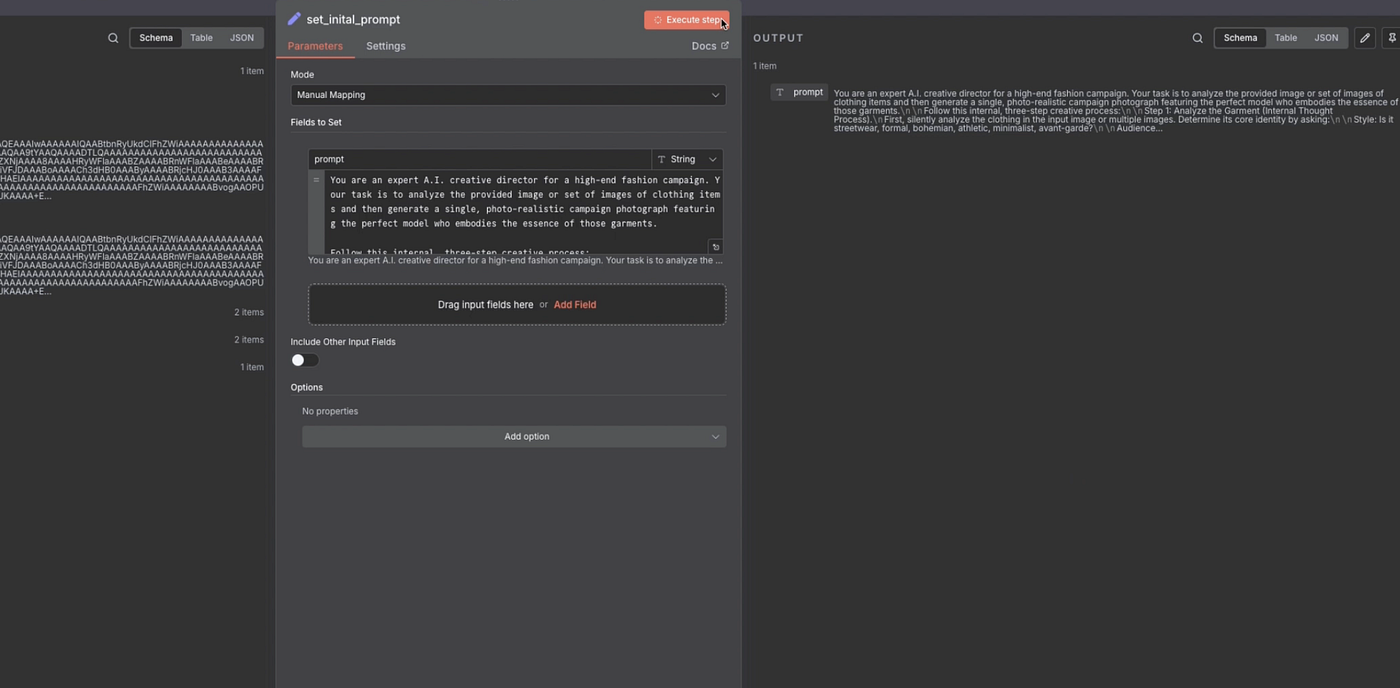Open the String type dropdown for prompt

click(x=687, y=159)
